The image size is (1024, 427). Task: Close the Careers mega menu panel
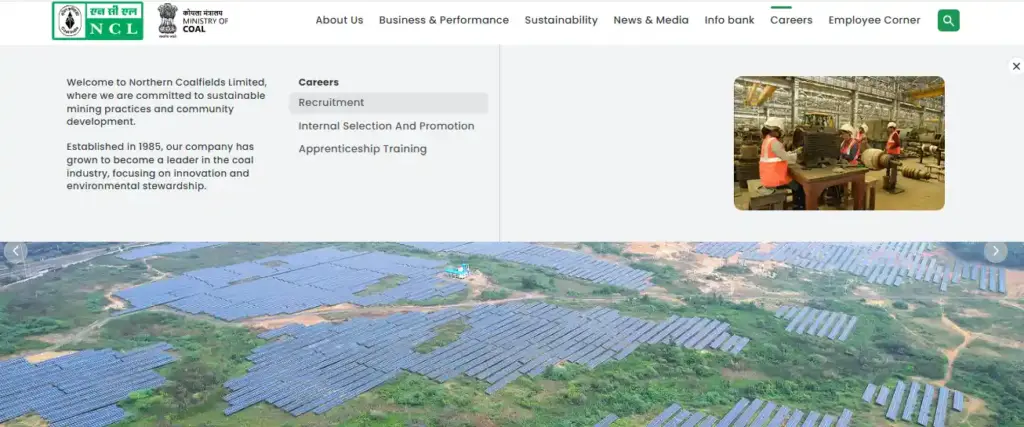click(1016, 66)
